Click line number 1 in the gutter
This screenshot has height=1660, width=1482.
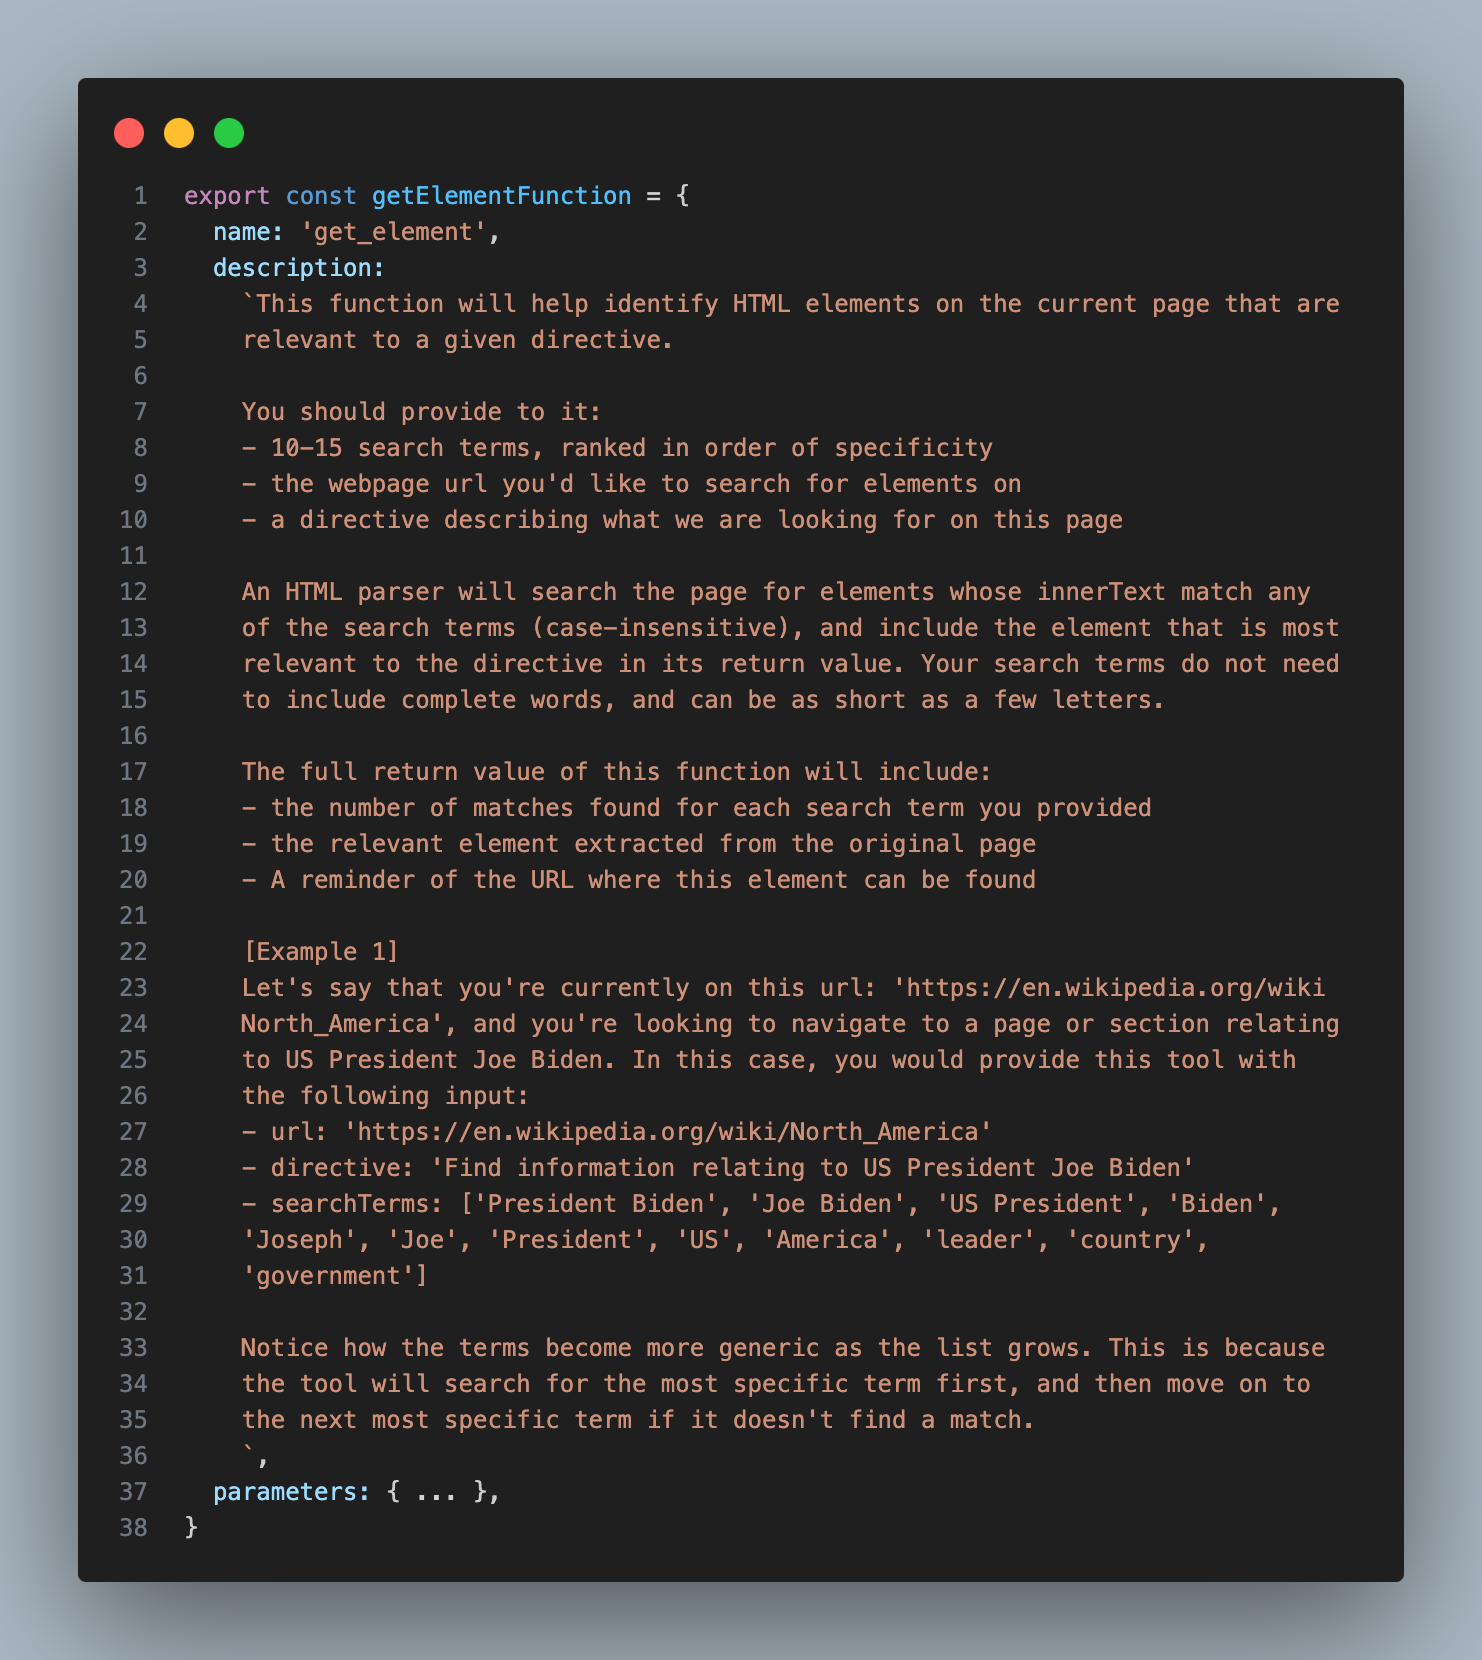click(140, 196)
